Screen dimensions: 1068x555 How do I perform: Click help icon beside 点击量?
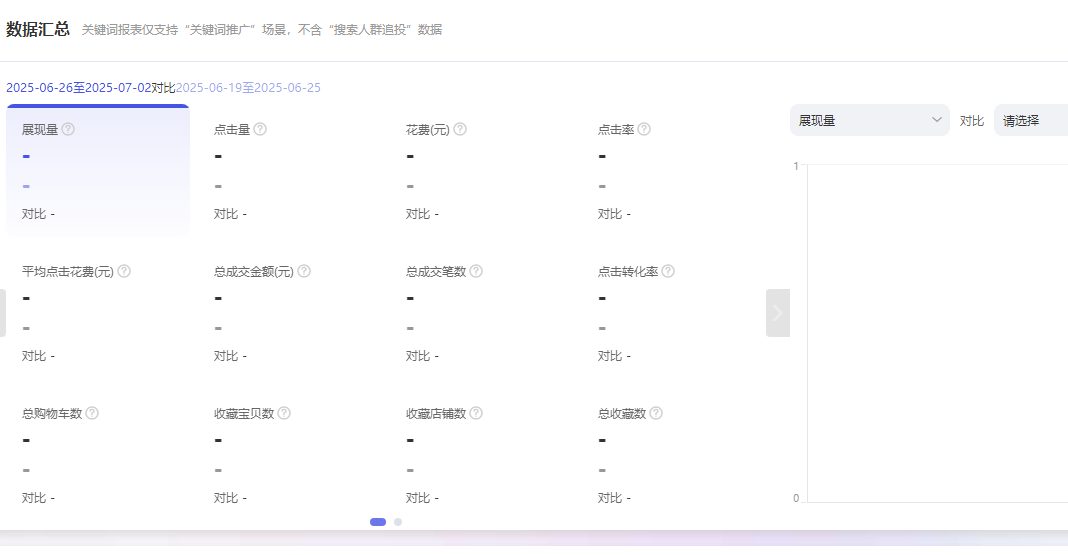(x=260, y=129)
